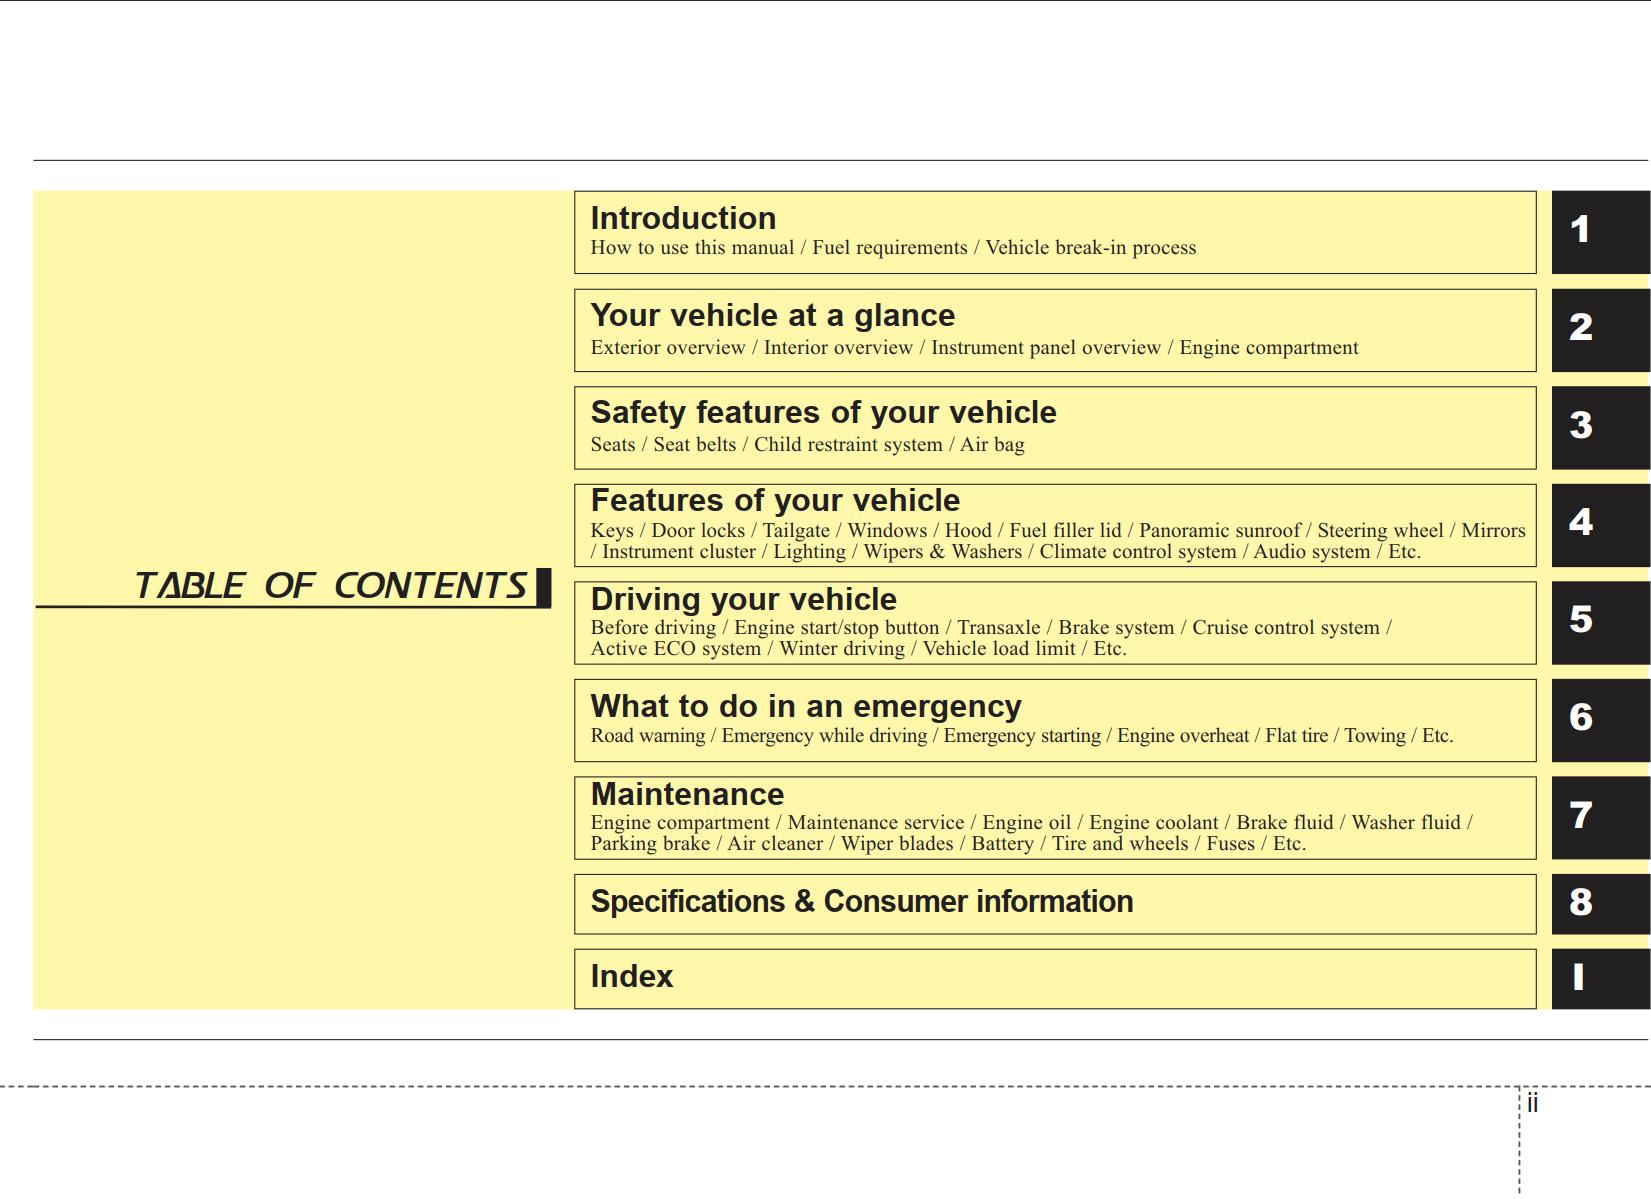This screenshot has height=1199, width=1651.
Task: Select chapter tab number 1
Action: 1600,232
